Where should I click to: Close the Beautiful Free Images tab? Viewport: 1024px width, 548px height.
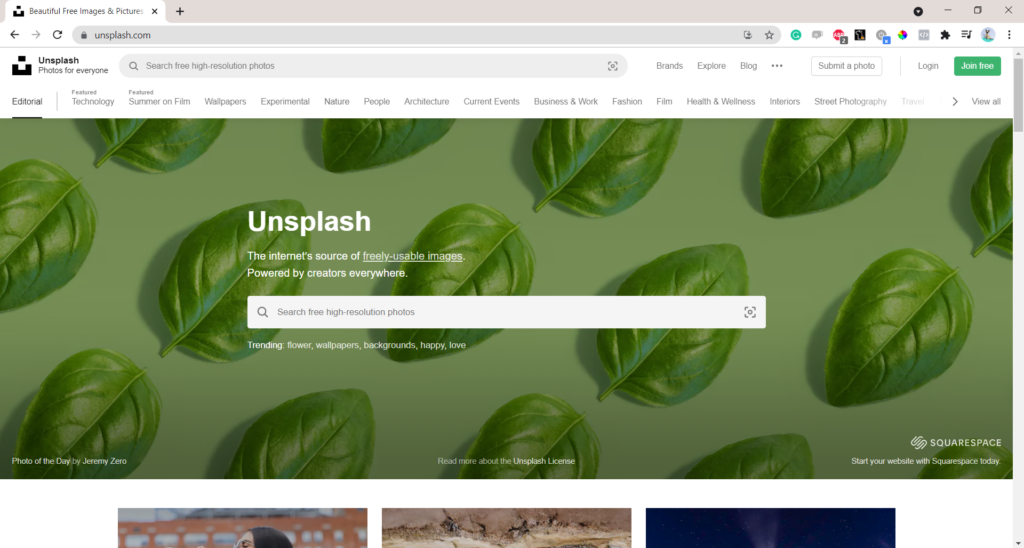[155, 11]
